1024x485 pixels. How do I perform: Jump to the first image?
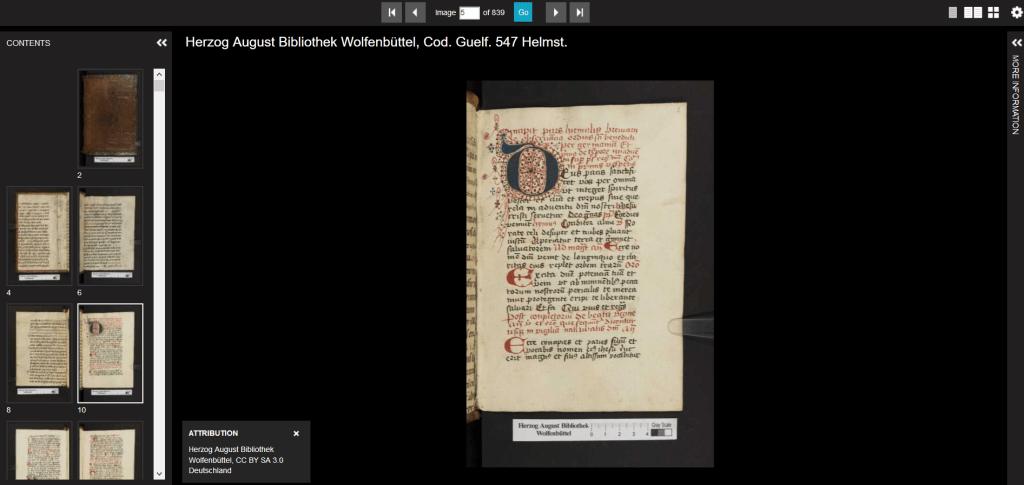click(x=391, y=12)
